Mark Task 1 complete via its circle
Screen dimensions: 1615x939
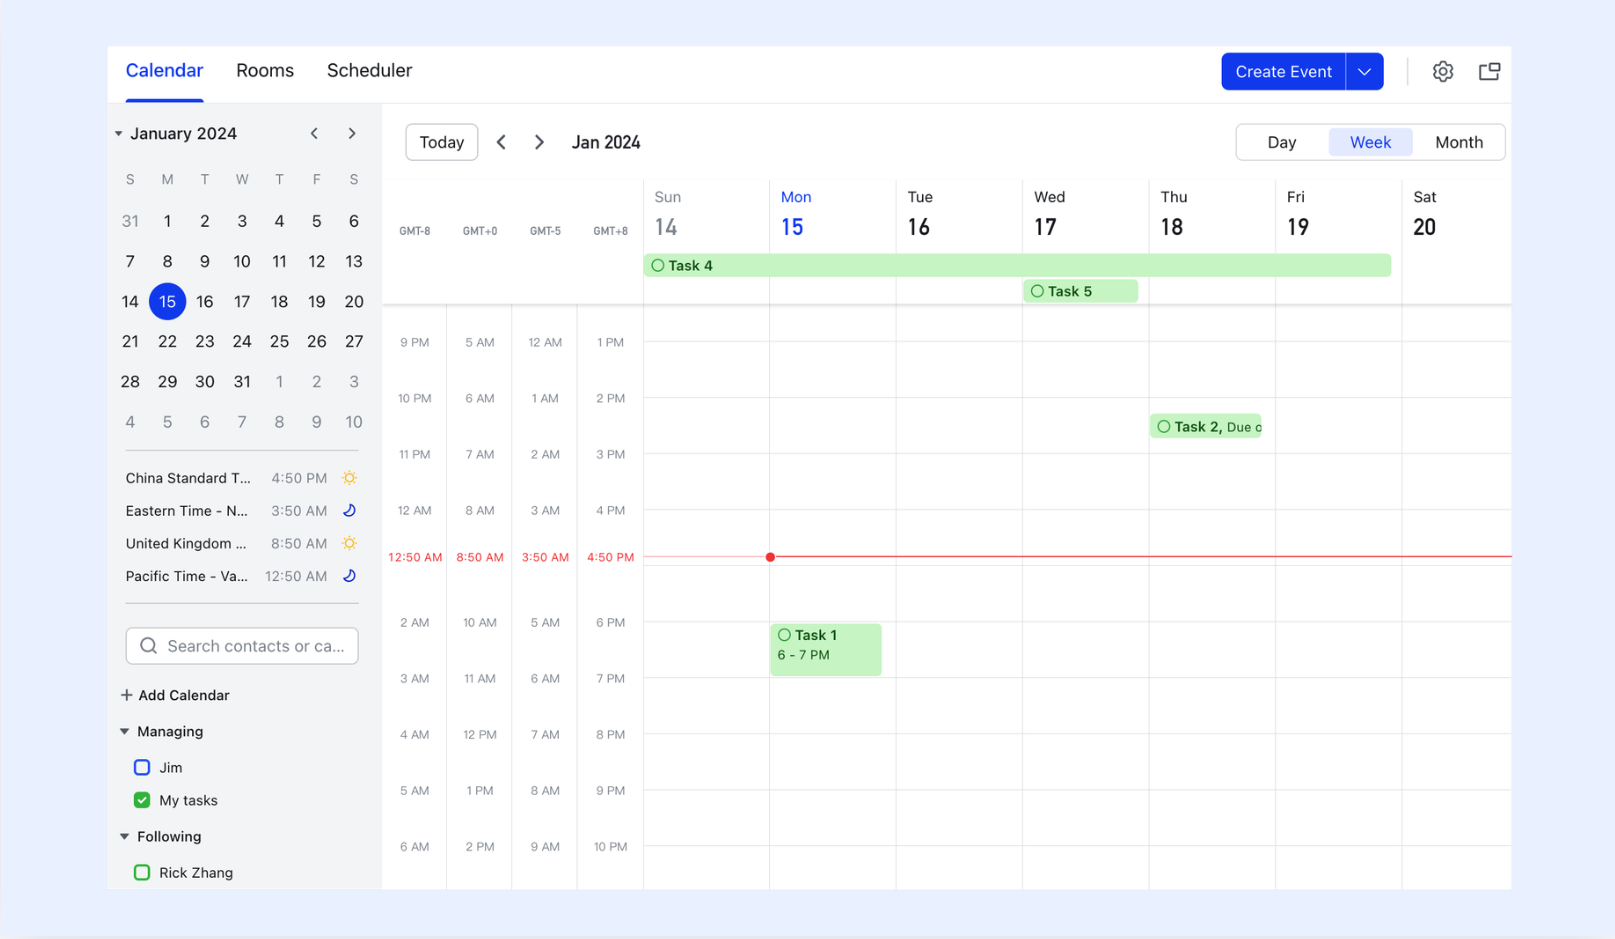[785, 635]
